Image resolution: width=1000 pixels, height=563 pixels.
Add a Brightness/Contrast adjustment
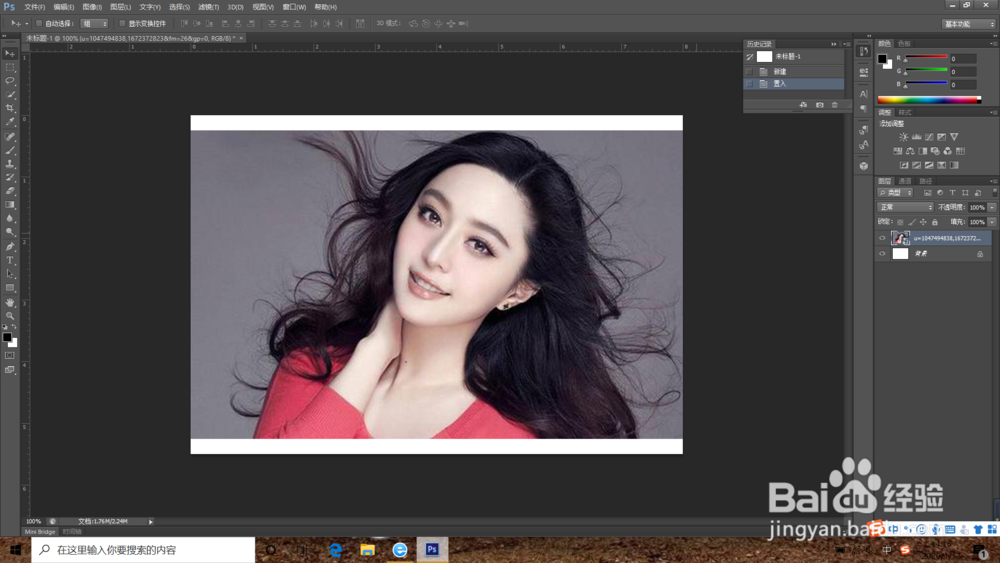(x=904, y=137)
